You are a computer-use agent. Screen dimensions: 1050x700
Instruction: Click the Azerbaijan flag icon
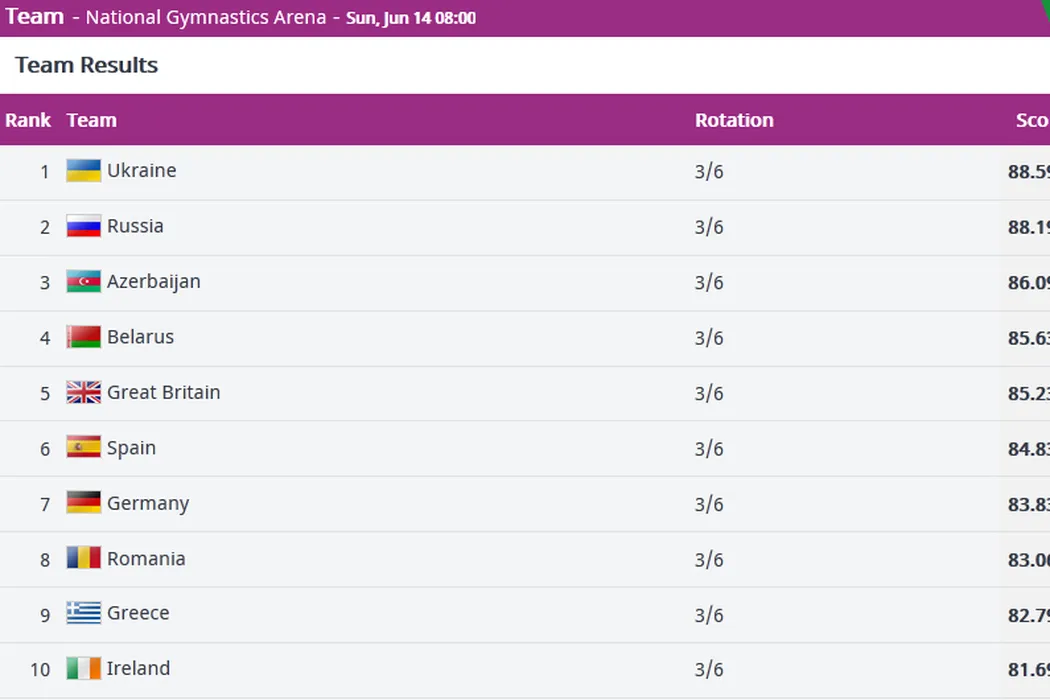point(84,282)
